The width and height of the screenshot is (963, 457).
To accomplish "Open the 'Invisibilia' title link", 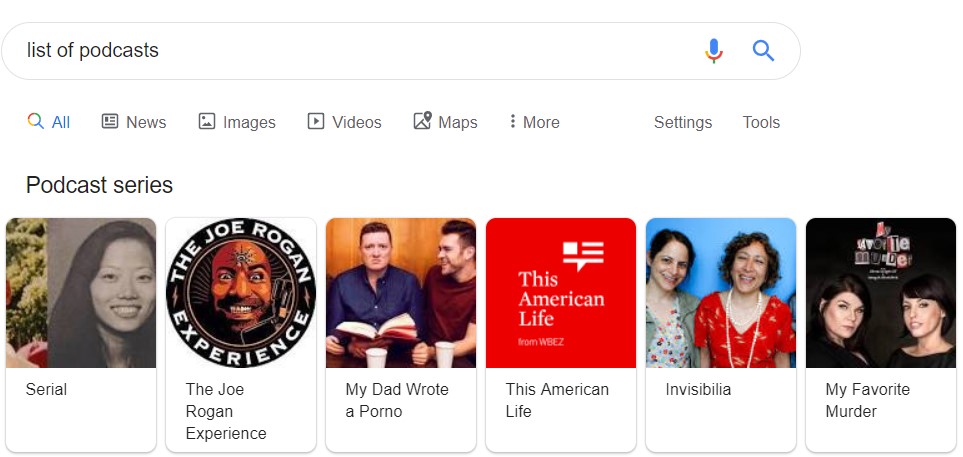I will pyautogui.click(x=698, y=389).
